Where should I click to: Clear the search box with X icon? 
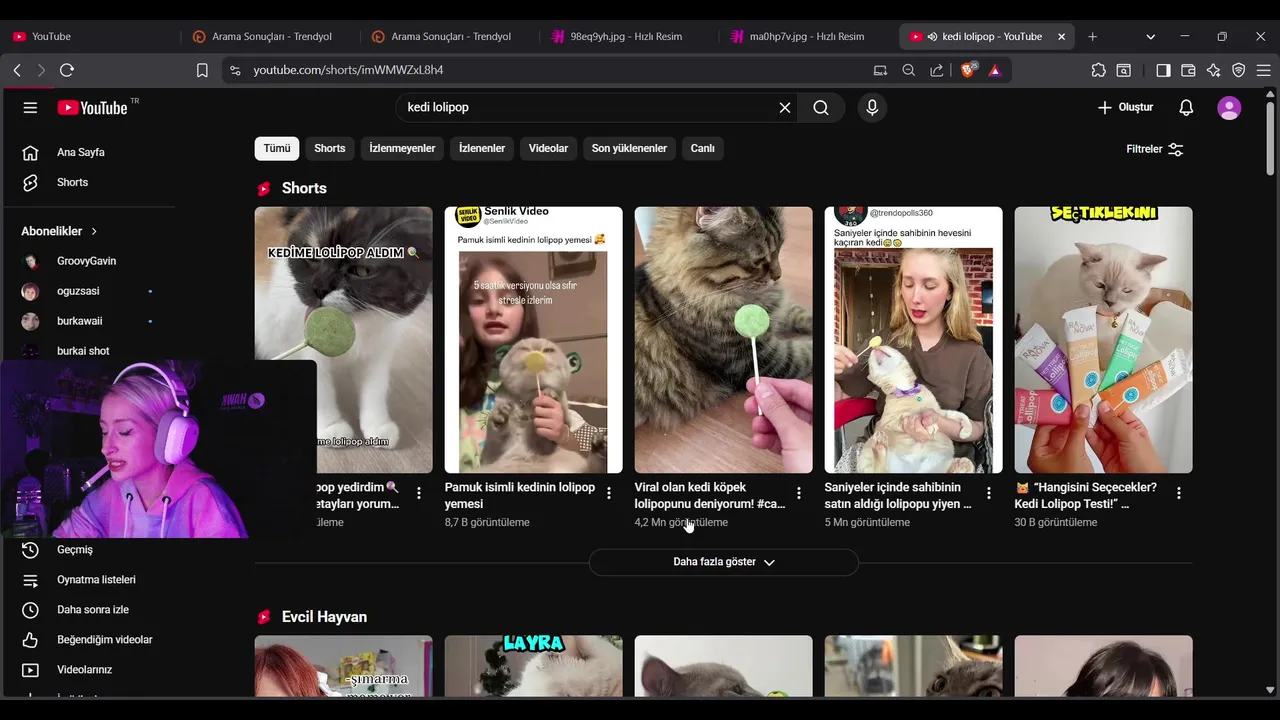[785, 108]
